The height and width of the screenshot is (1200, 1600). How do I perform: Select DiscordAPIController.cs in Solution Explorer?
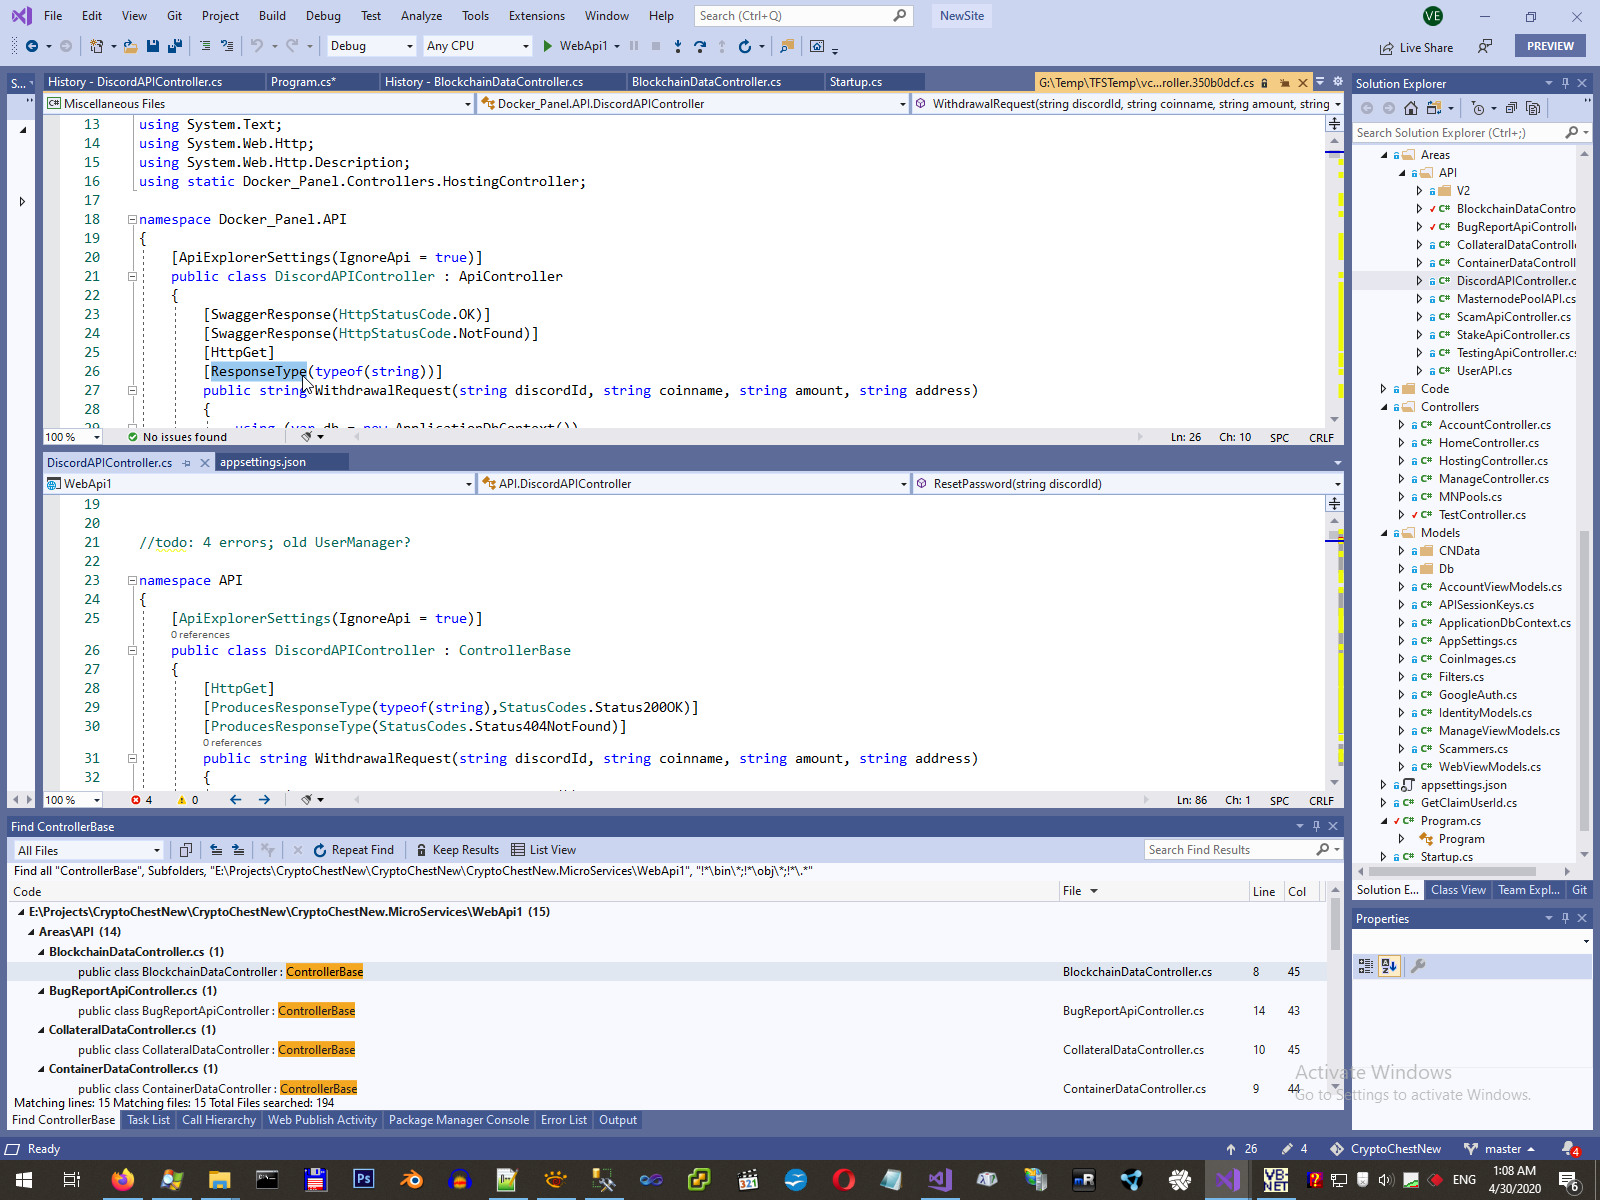coord(1516,281)
